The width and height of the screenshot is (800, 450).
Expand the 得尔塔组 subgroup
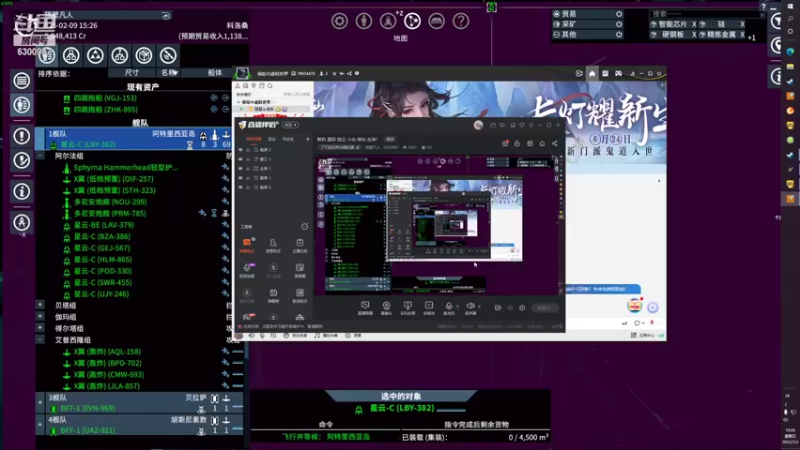tap(40, 328)
